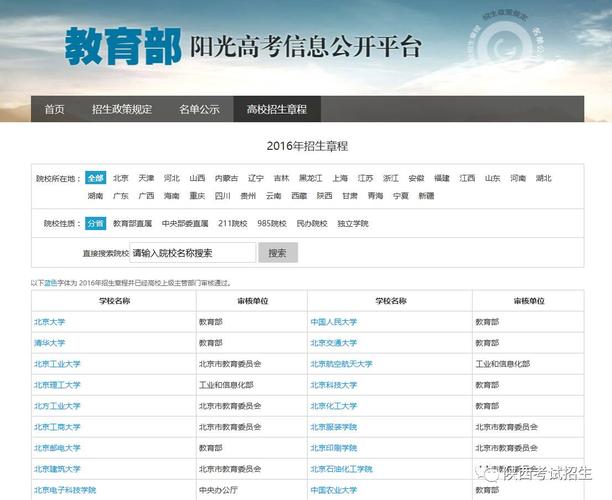This screenshot has height=500, width=612.
Task: Filter schools by 甘肃 location
Action: click(x=350, y=196)
